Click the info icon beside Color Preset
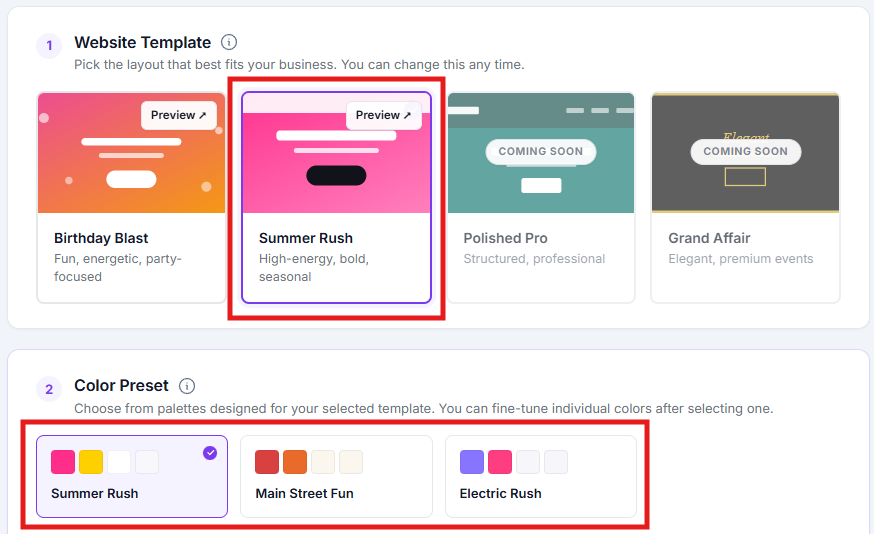Image resolution: width=874 pixels, height=534 pixels. (x=187, y=386)
